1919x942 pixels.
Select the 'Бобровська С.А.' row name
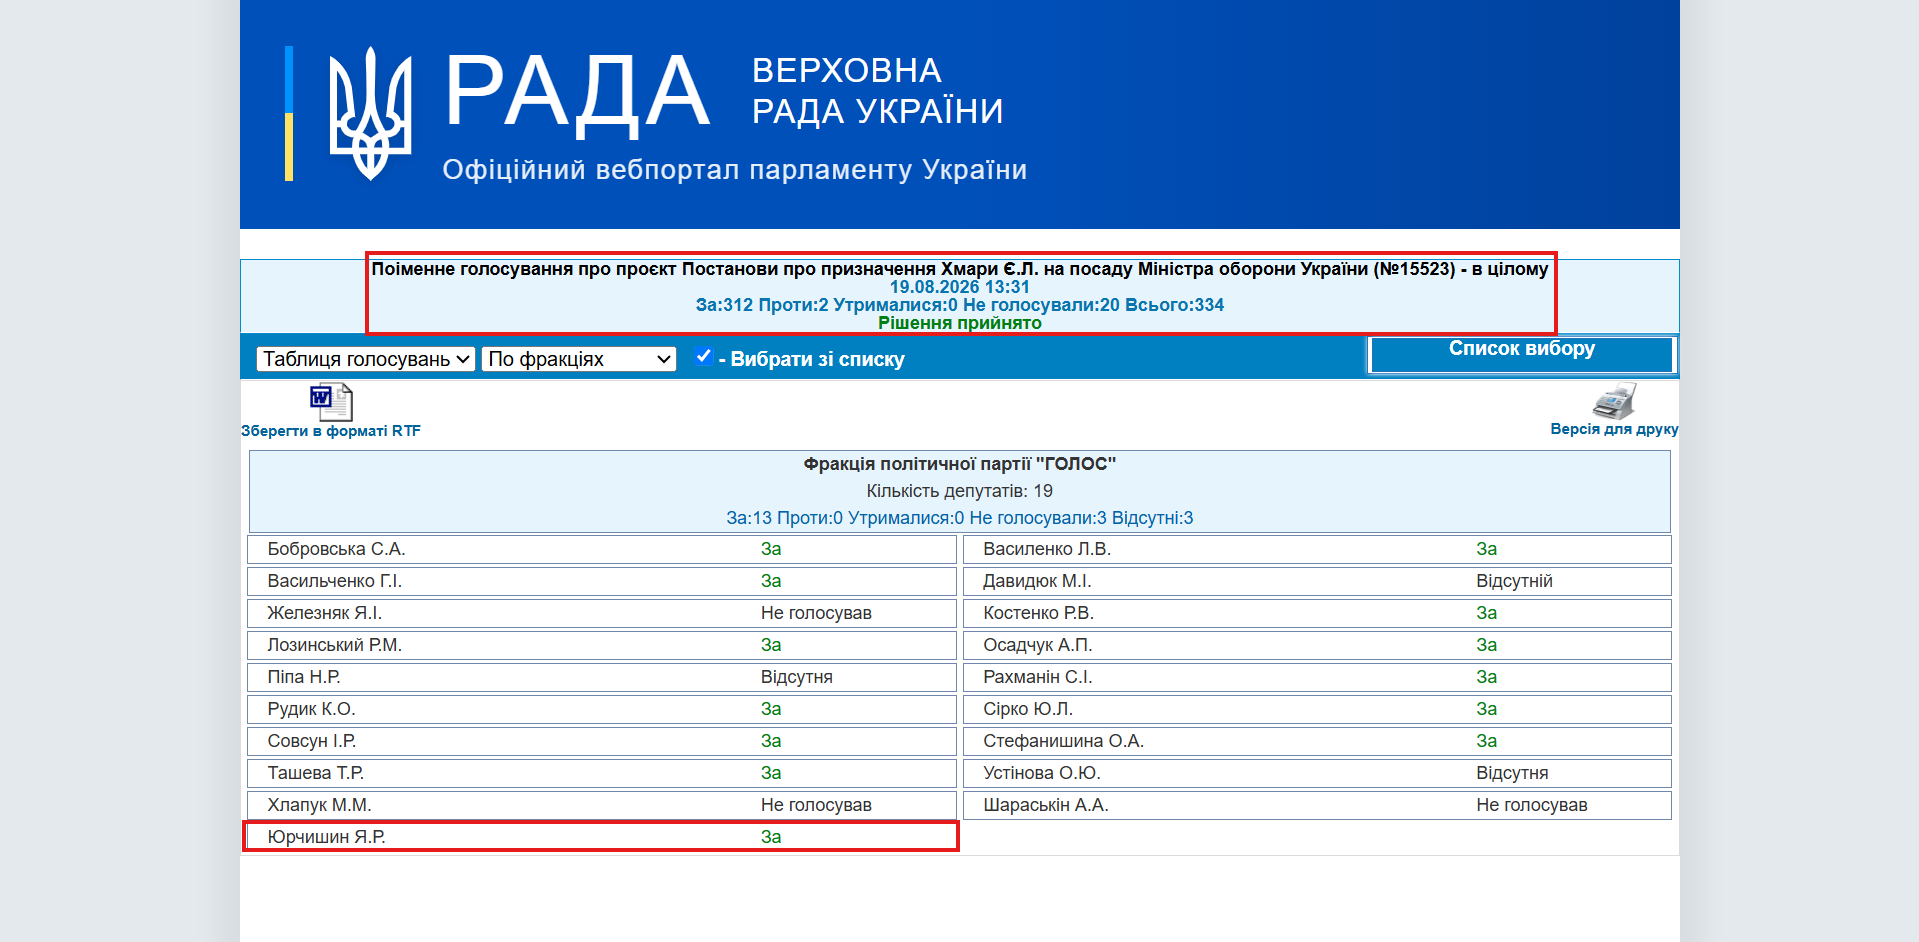click(x=336, y=549)
